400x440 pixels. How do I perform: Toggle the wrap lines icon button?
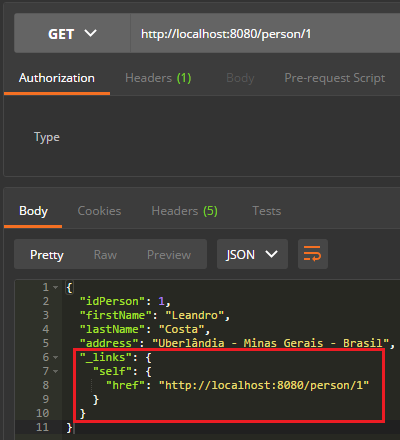[x=313, y=254]
